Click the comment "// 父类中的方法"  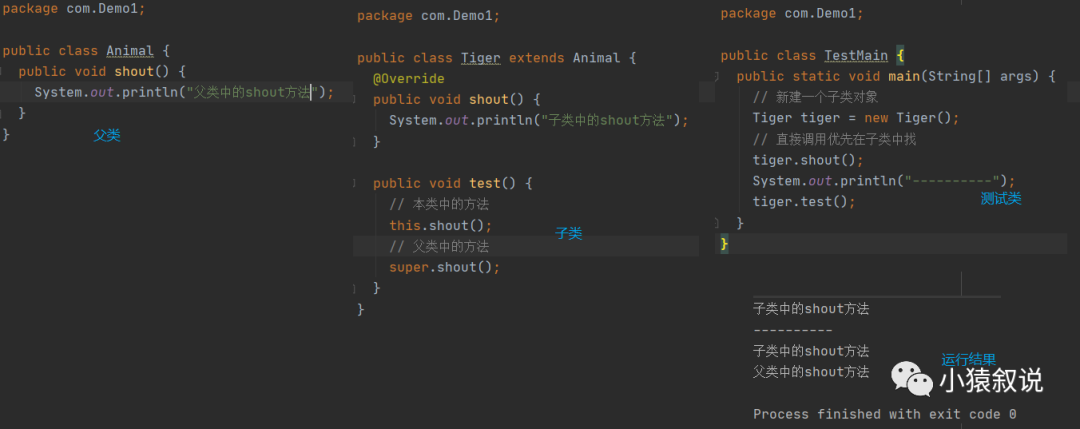point(439,247)
